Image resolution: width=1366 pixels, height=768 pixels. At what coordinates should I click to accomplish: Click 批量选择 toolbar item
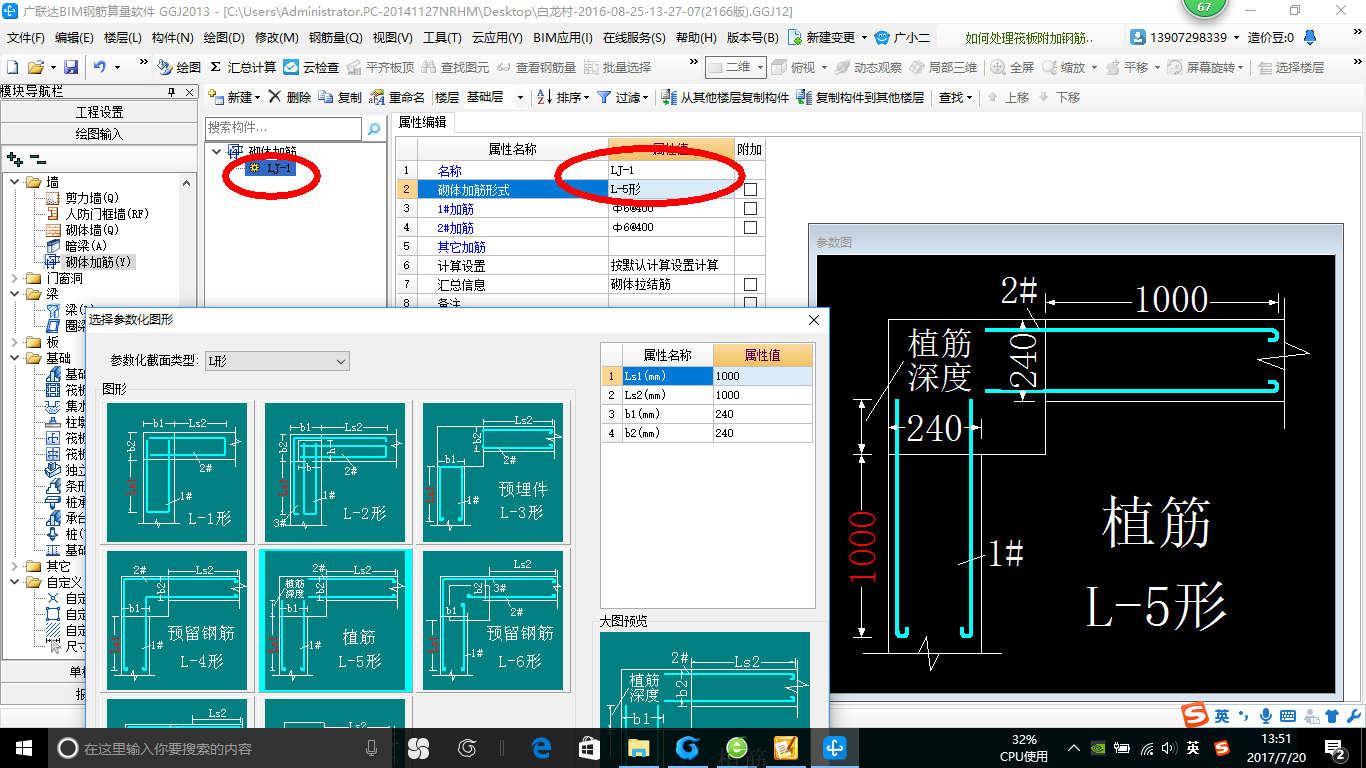pos(617,67)
